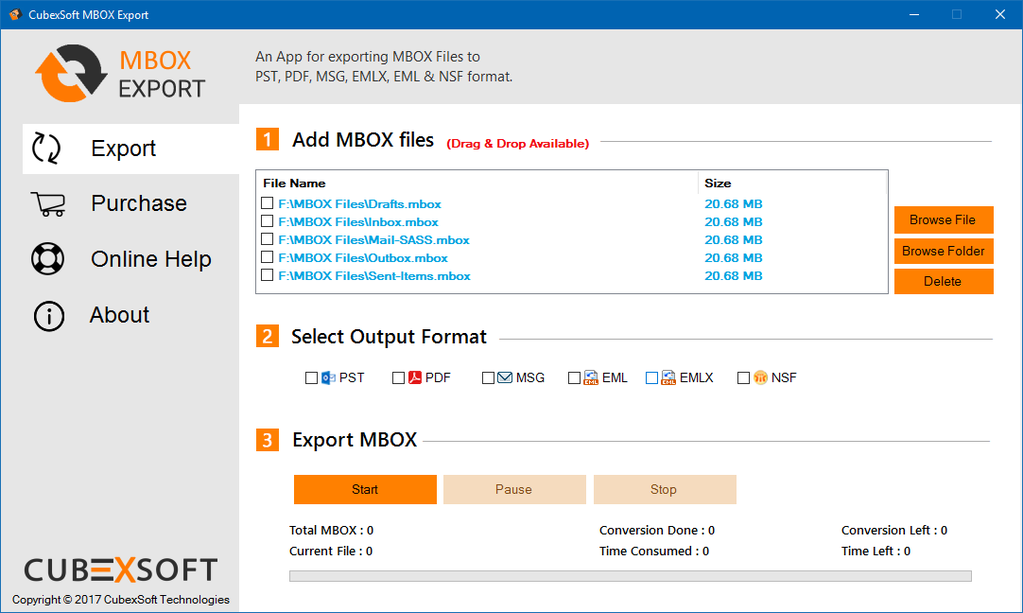The width and height of the screenshot is (1023, 613).
Task: Click the red PDF format icon
Action: point(415,378)
